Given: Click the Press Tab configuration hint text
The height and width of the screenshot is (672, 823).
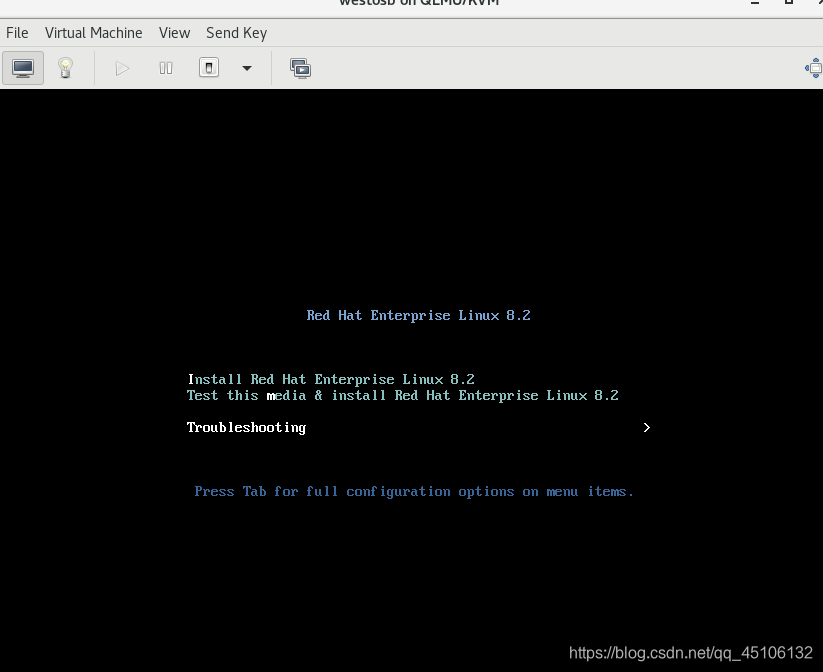Looking at the screenshot, I should click(414, 491).
